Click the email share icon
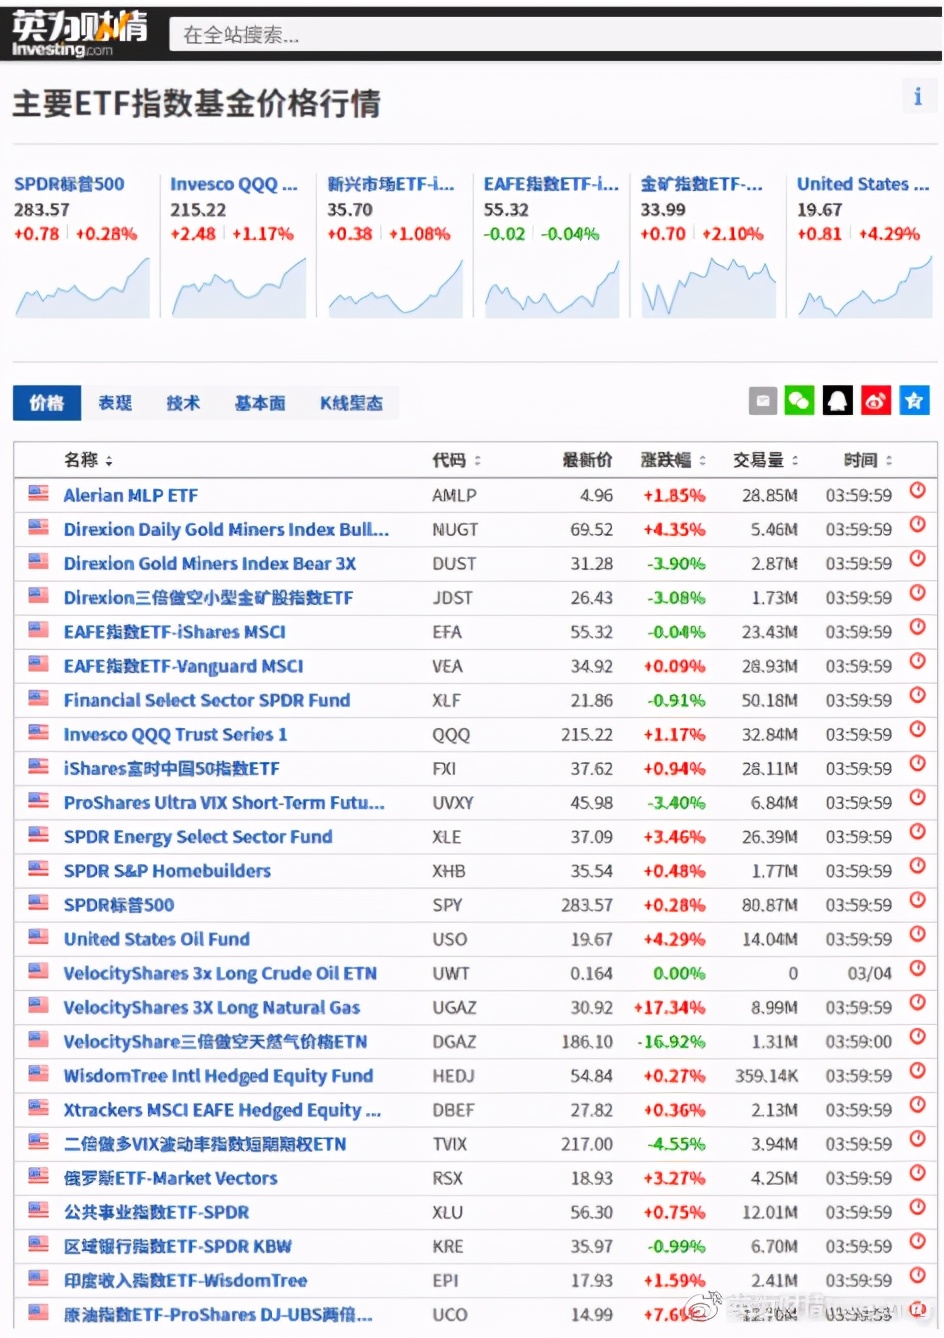This screenshot has height=1338, width=944. 762,400
